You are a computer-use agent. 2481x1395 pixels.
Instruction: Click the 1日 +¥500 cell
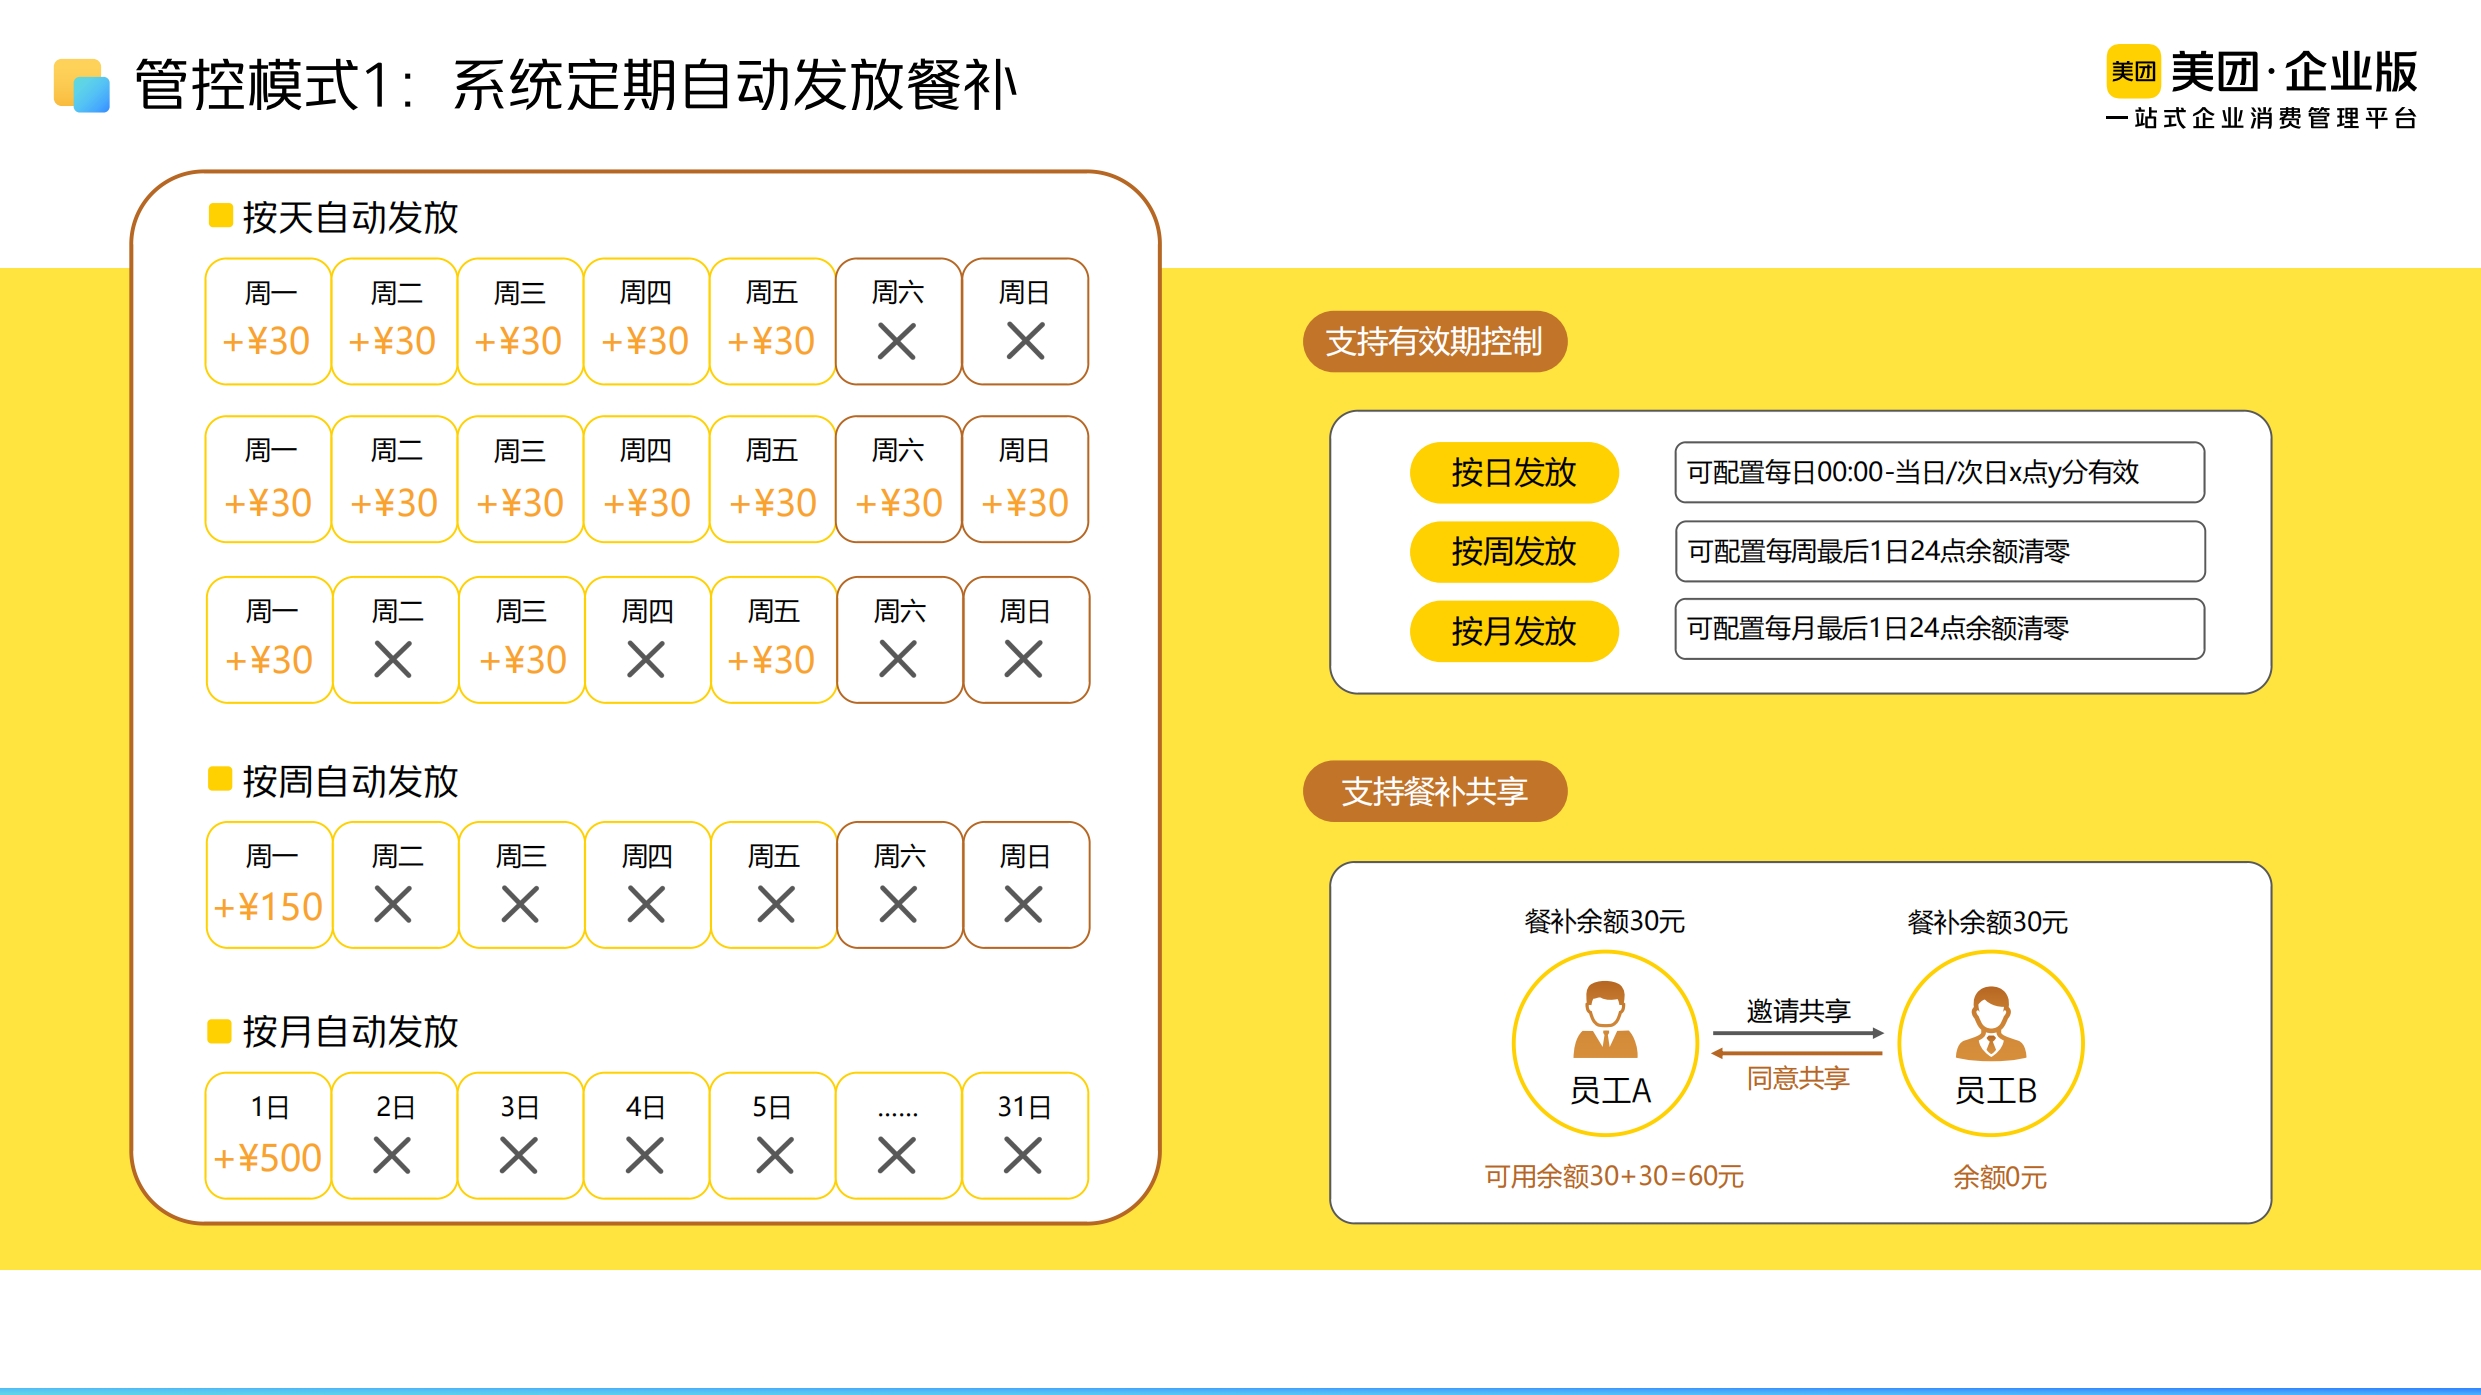(x=268, y=1135)
